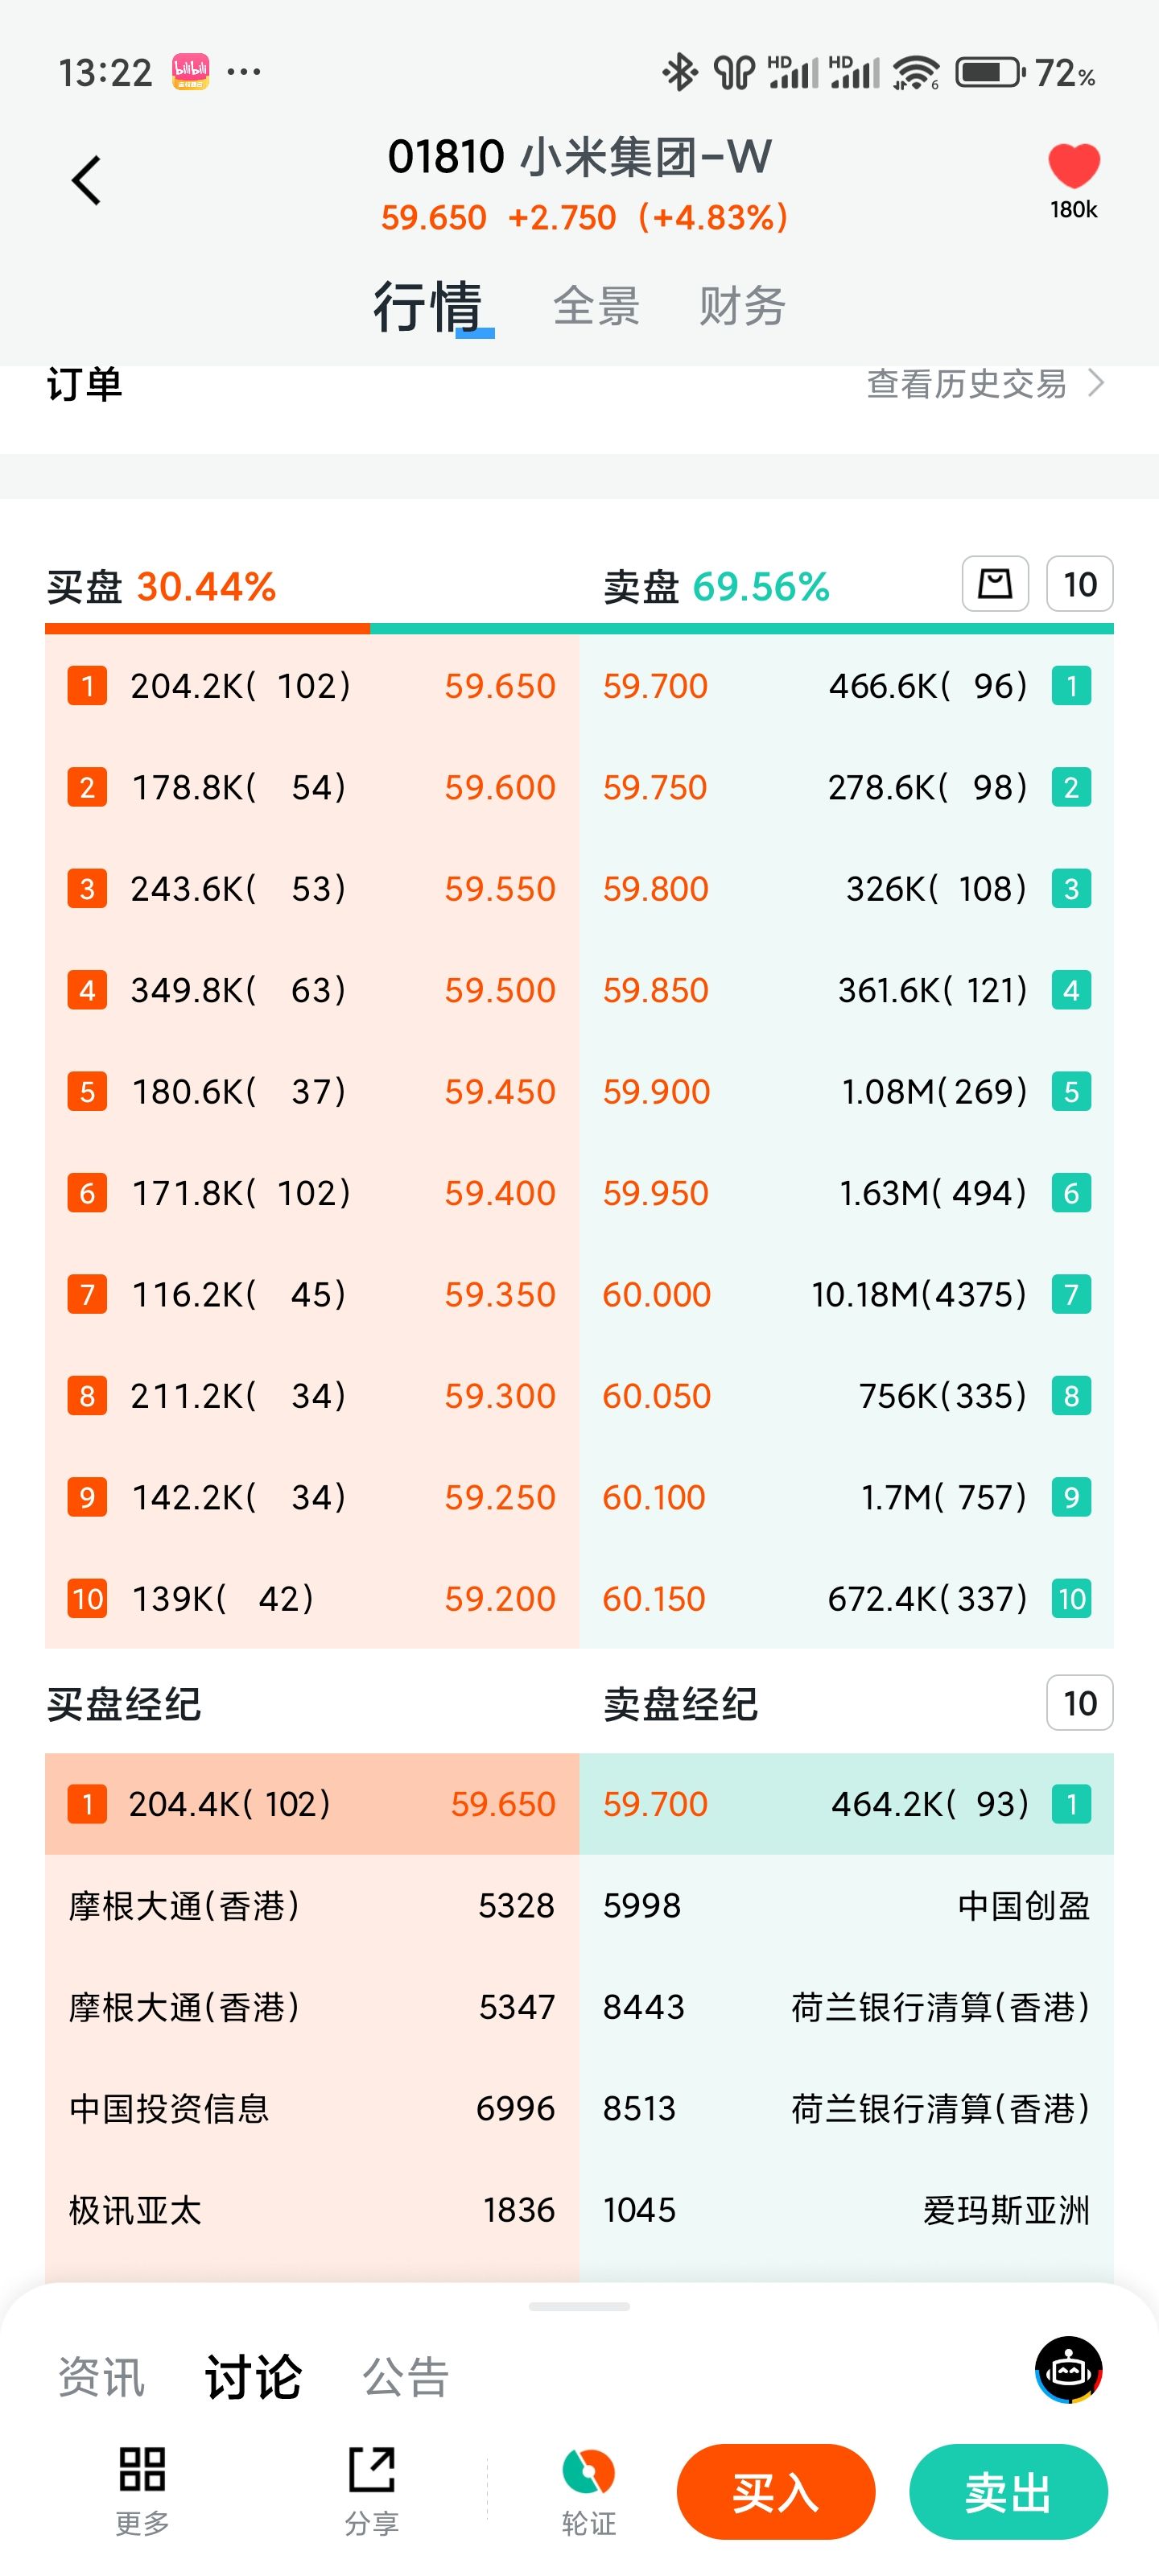This screenshot has height=2576, width=1159.
Task: Switch to the 全景 tab
Action: [596, 306]
